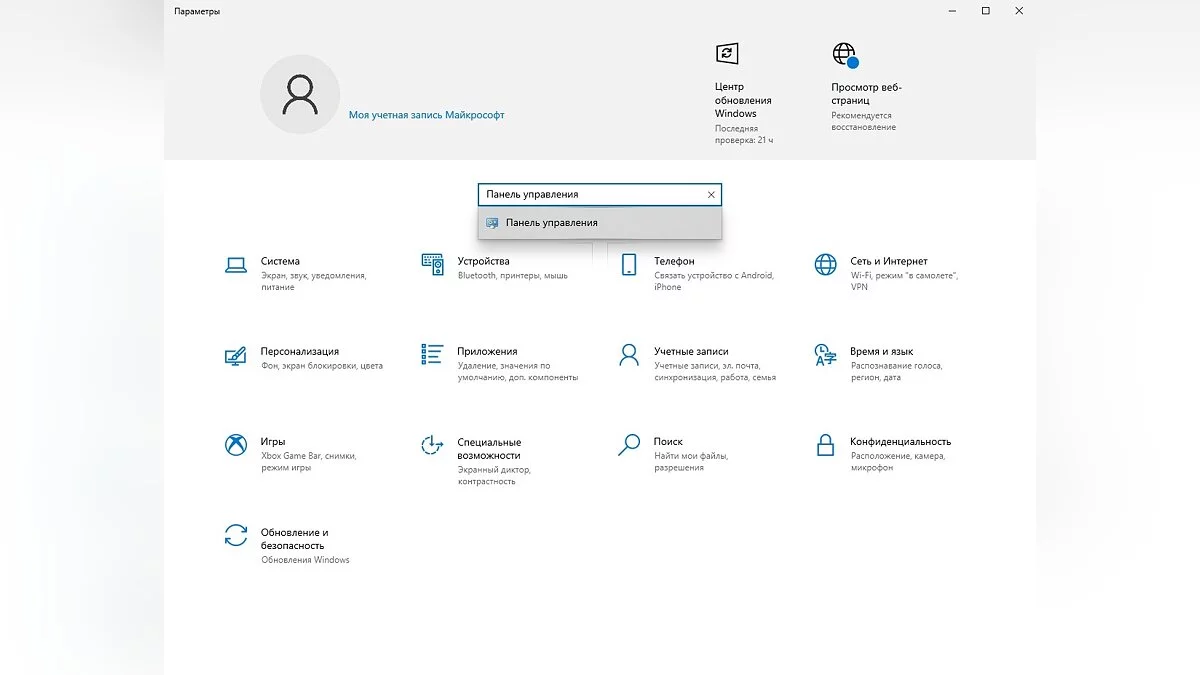Open Устройства keyboard and speaker icon
Screen dimensions: 1200x675
[x=432, y=265]
